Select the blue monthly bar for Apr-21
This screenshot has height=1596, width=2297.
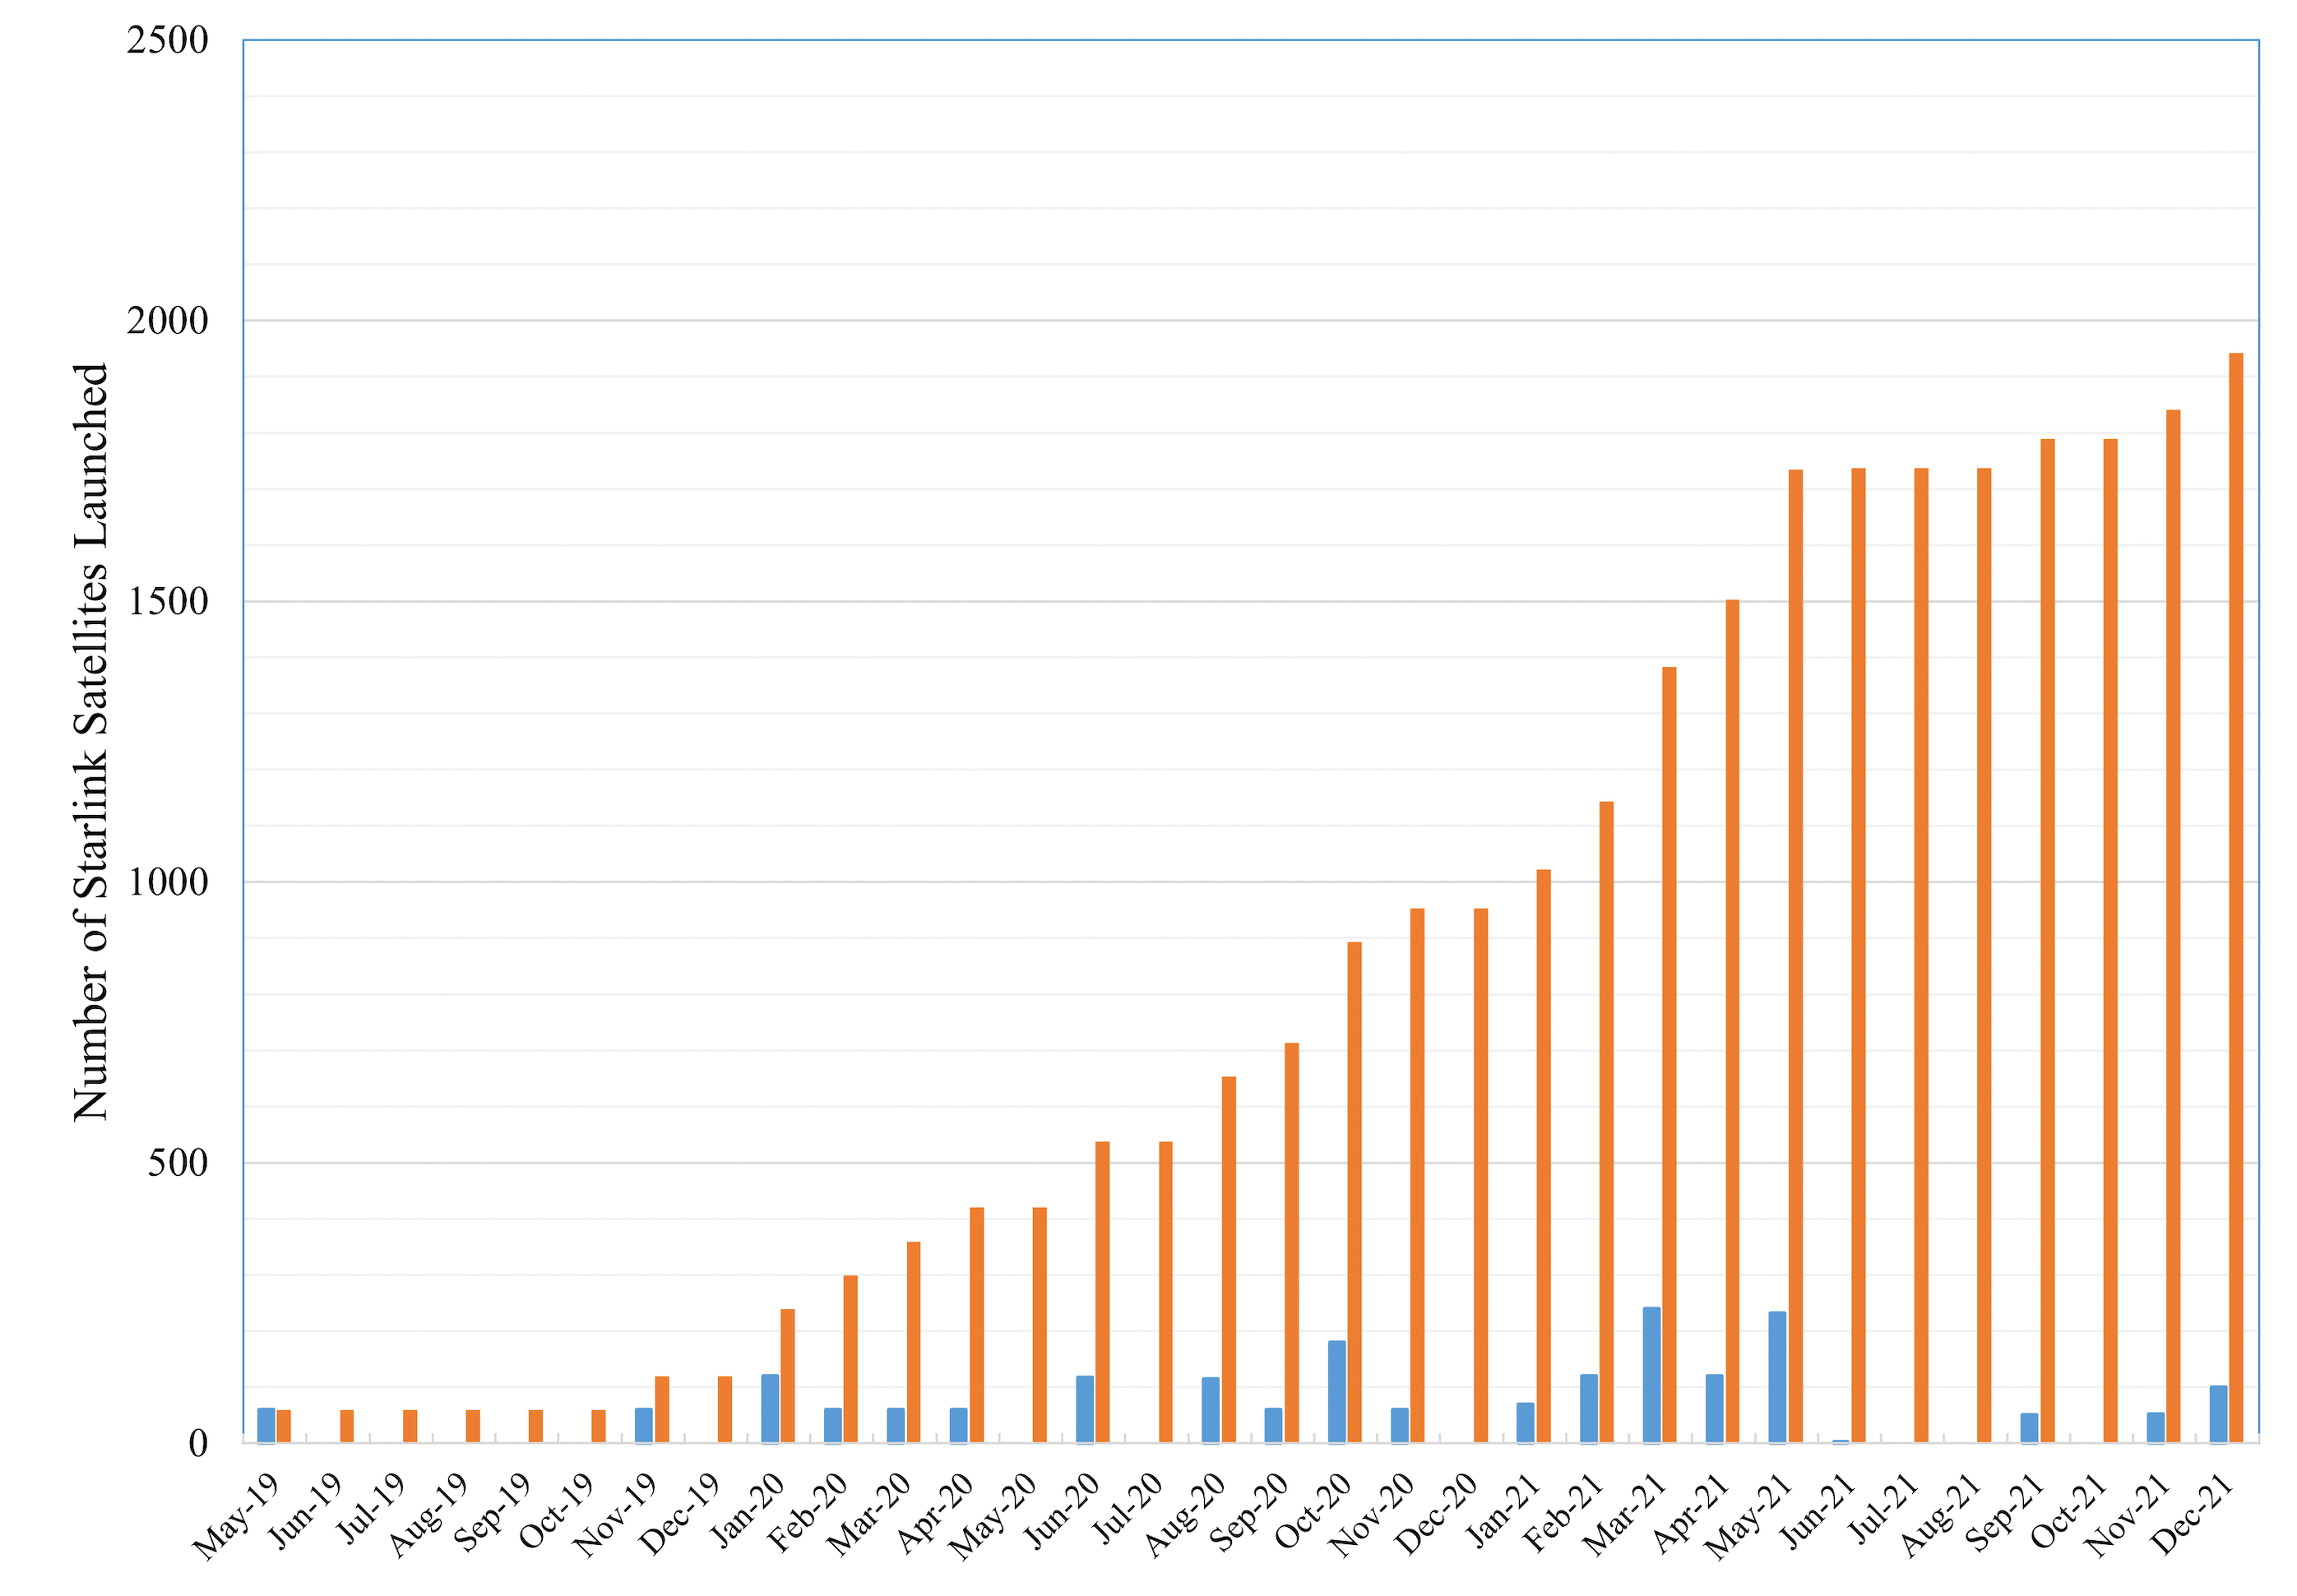point(1714,1409)
